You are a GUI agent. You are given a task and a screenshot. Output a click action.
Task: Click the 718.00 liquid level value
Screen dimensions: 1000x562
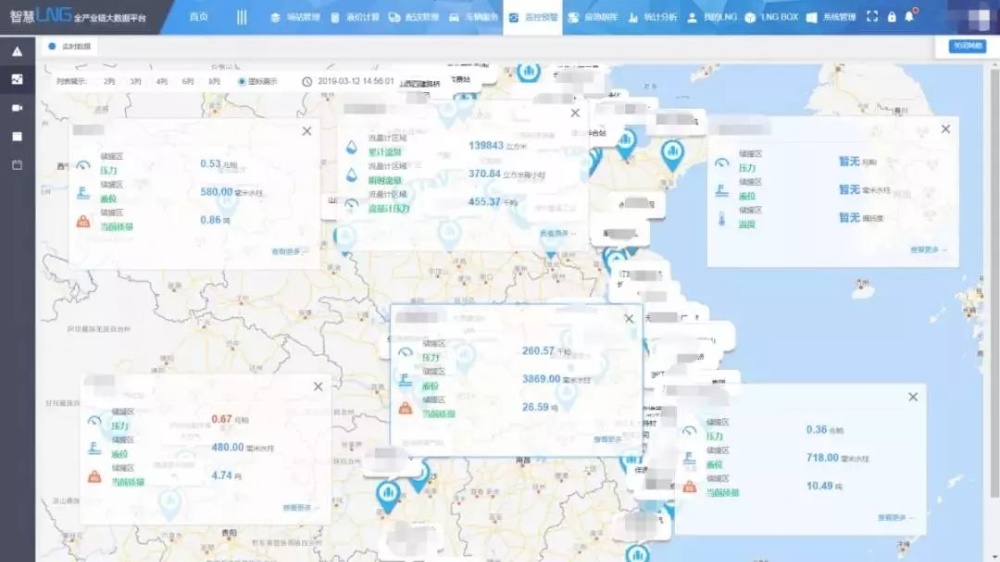[822, 458]
